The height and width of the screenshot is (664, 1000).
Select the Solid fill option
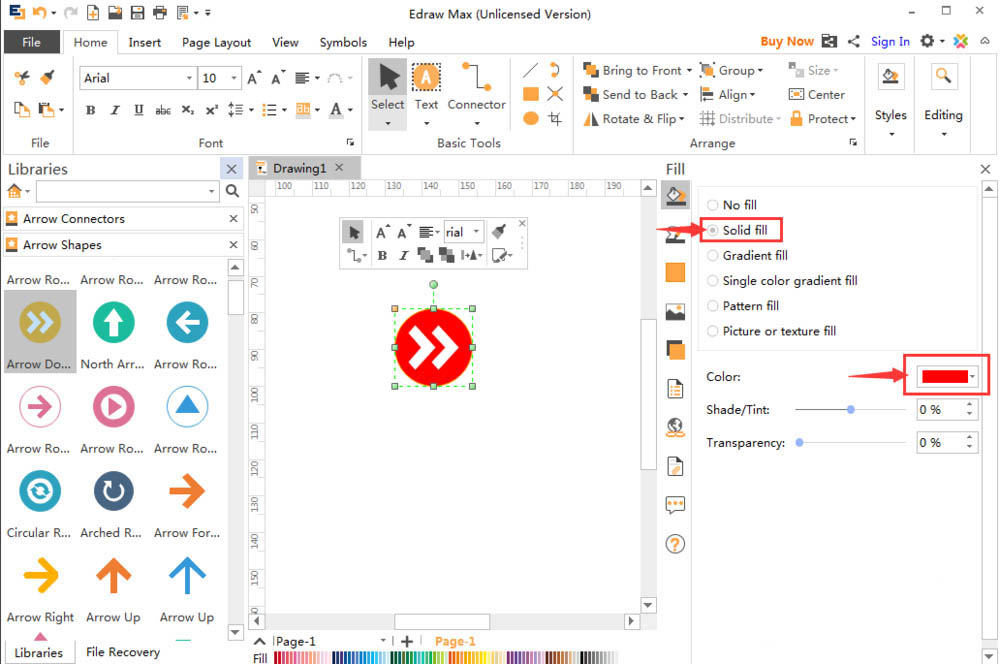click(x=737, y=230)
